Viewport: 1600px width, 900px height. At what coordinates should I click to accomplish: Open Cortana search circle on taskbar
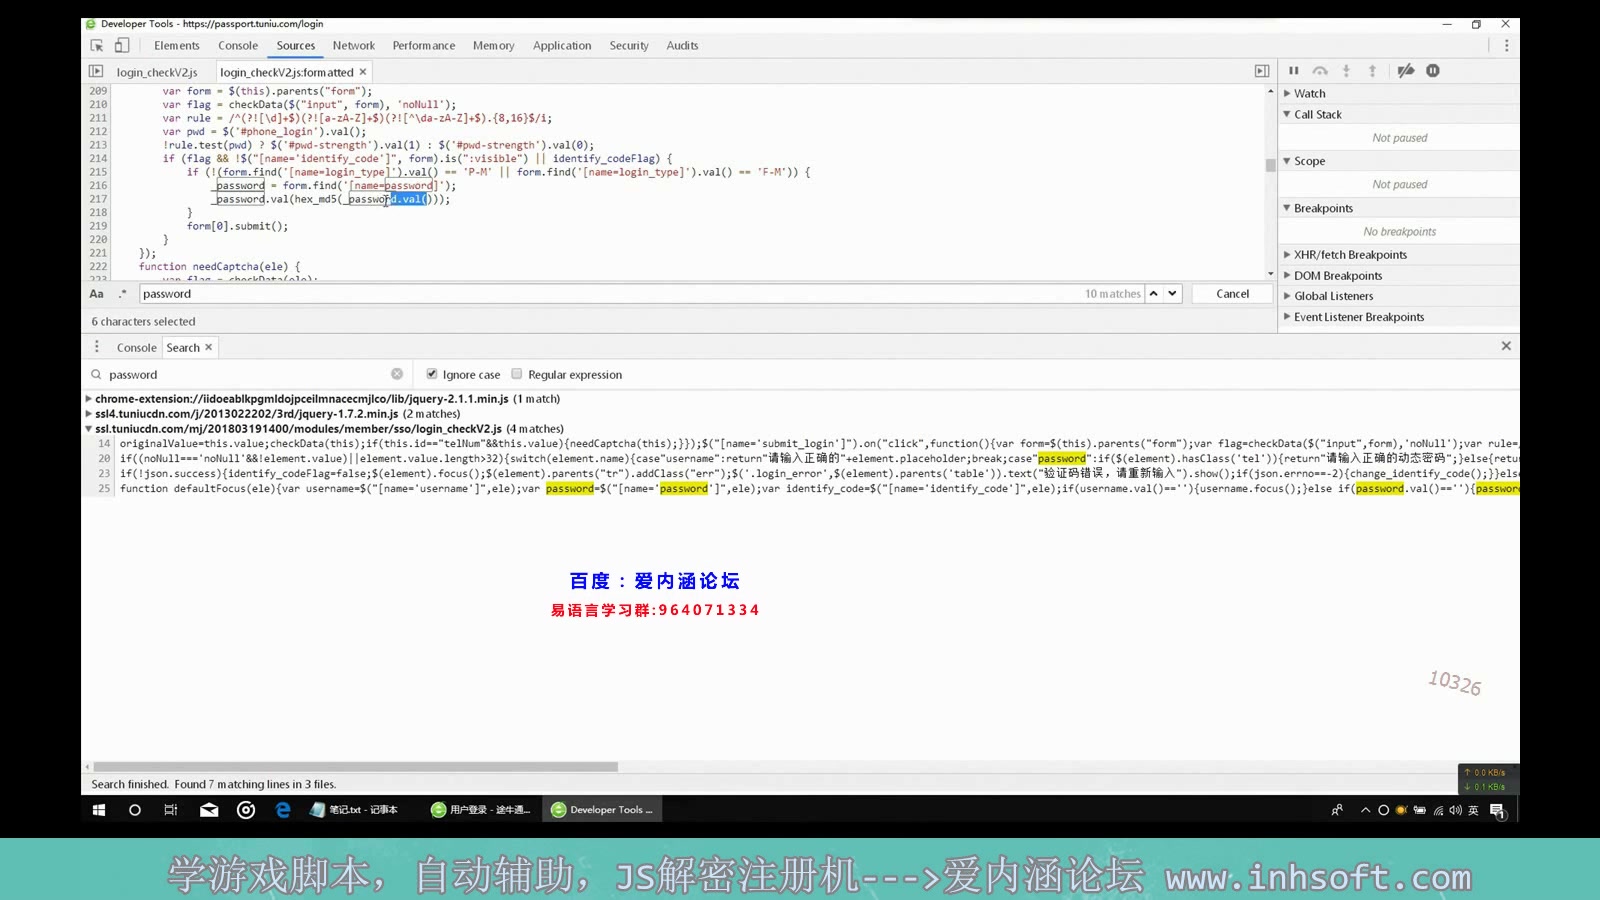[x=135, y=810]
